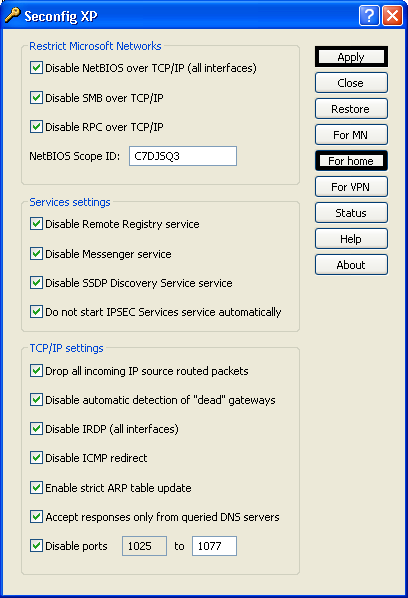Click the Restore button
Image resolution: width=408 pixels, height=598 pixels.
point(351,109)
